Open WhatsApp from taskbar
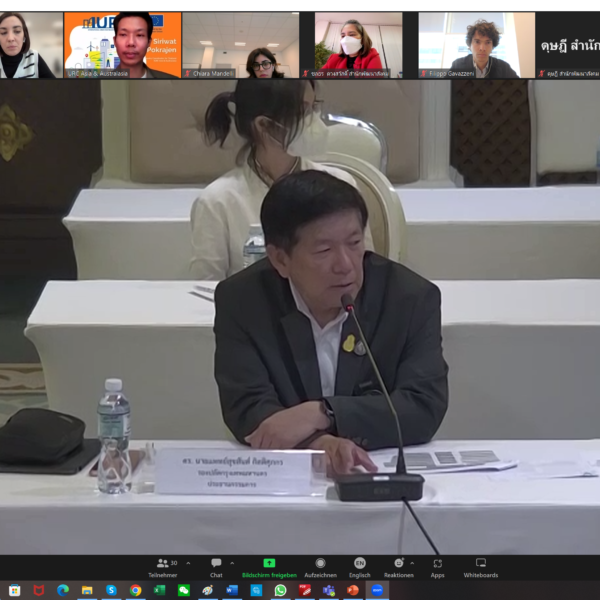Image resolution: width=600 pixels, height=600 pixels. click(280, 590)
